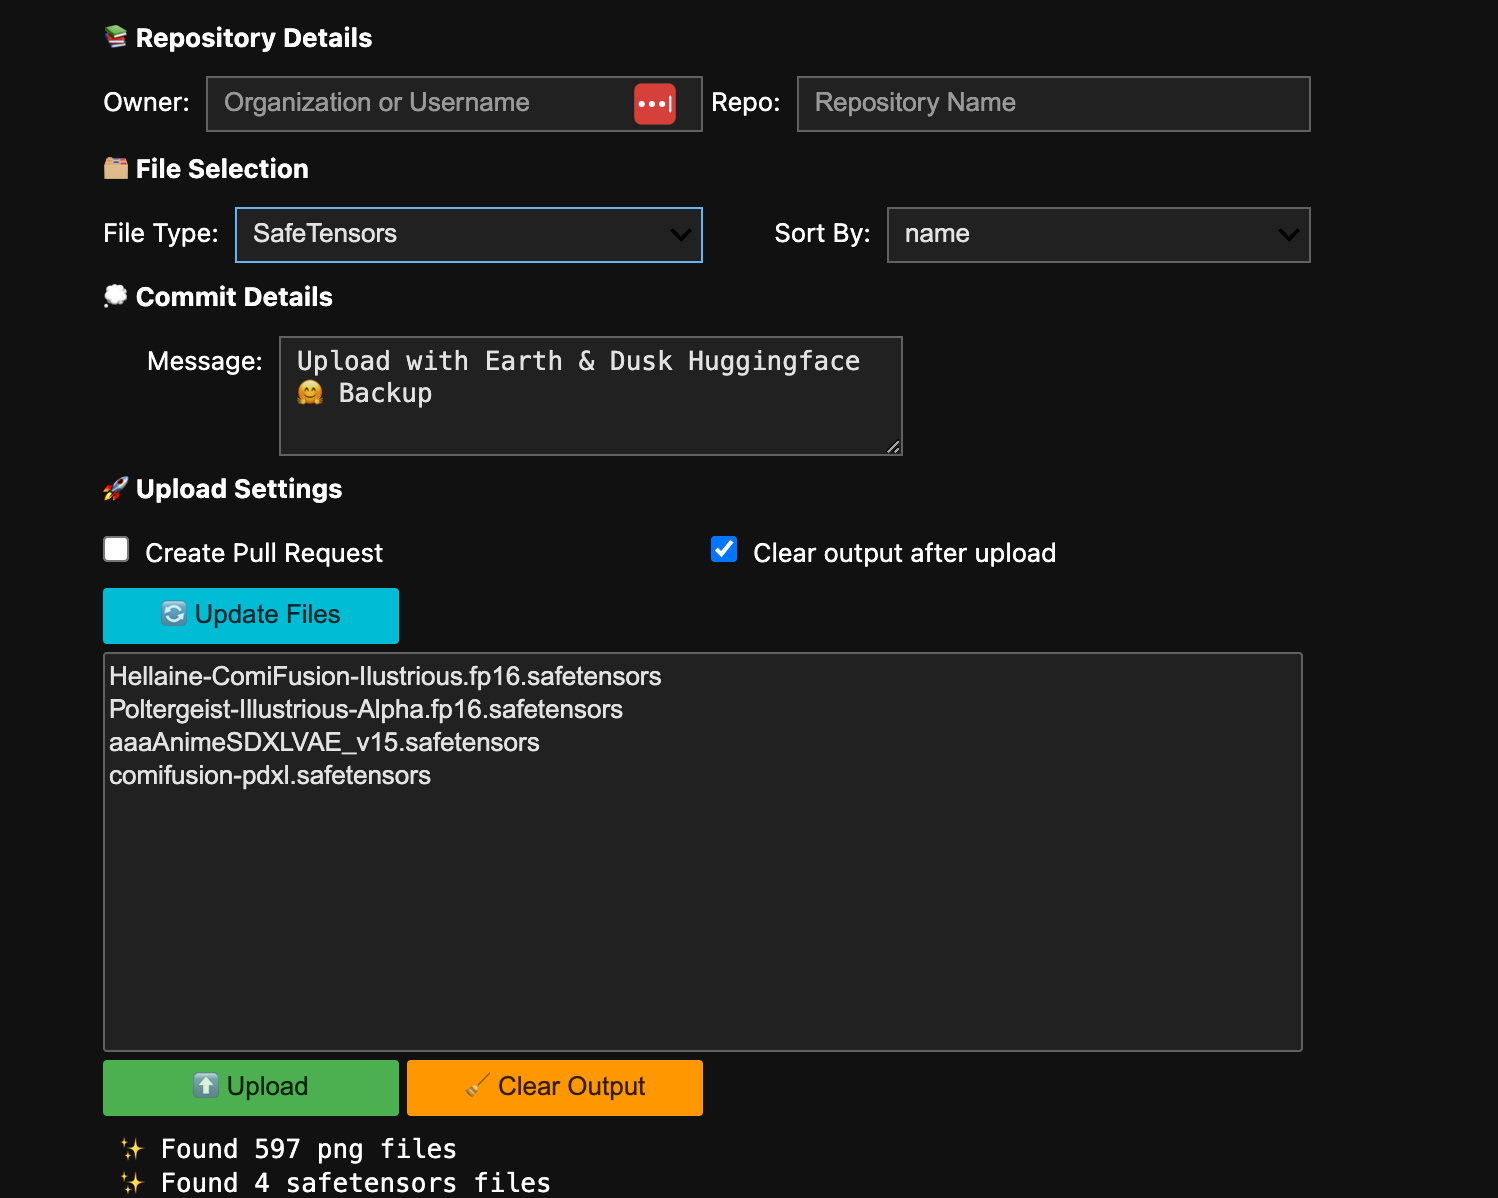Select Hellaine-ComiFusion-Ilustrious.fp16.safetensors in the file list
The width and height of the screenshot is (1498, 1198).
[385, 677]
